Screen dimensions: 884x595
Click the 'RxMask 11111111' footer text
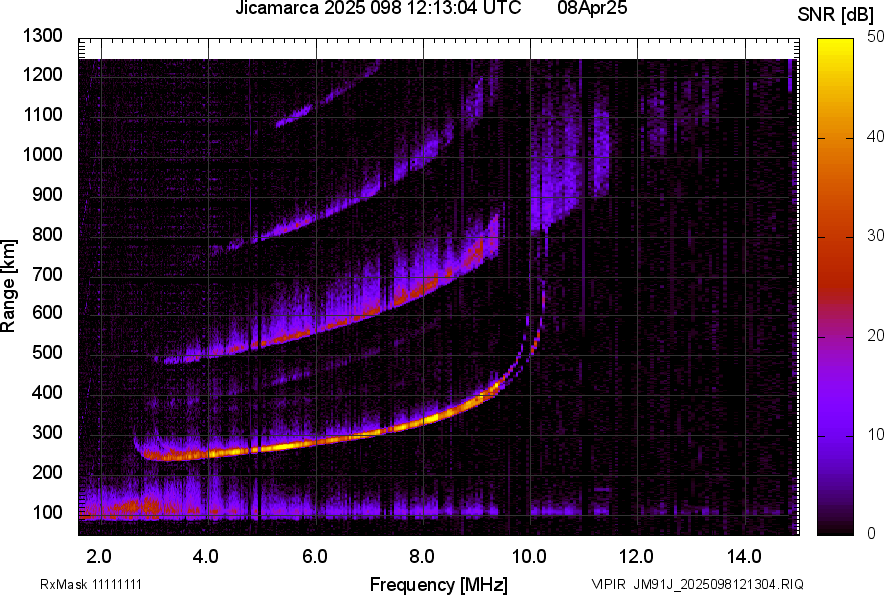pyautogui.click(x=91, y=584)
